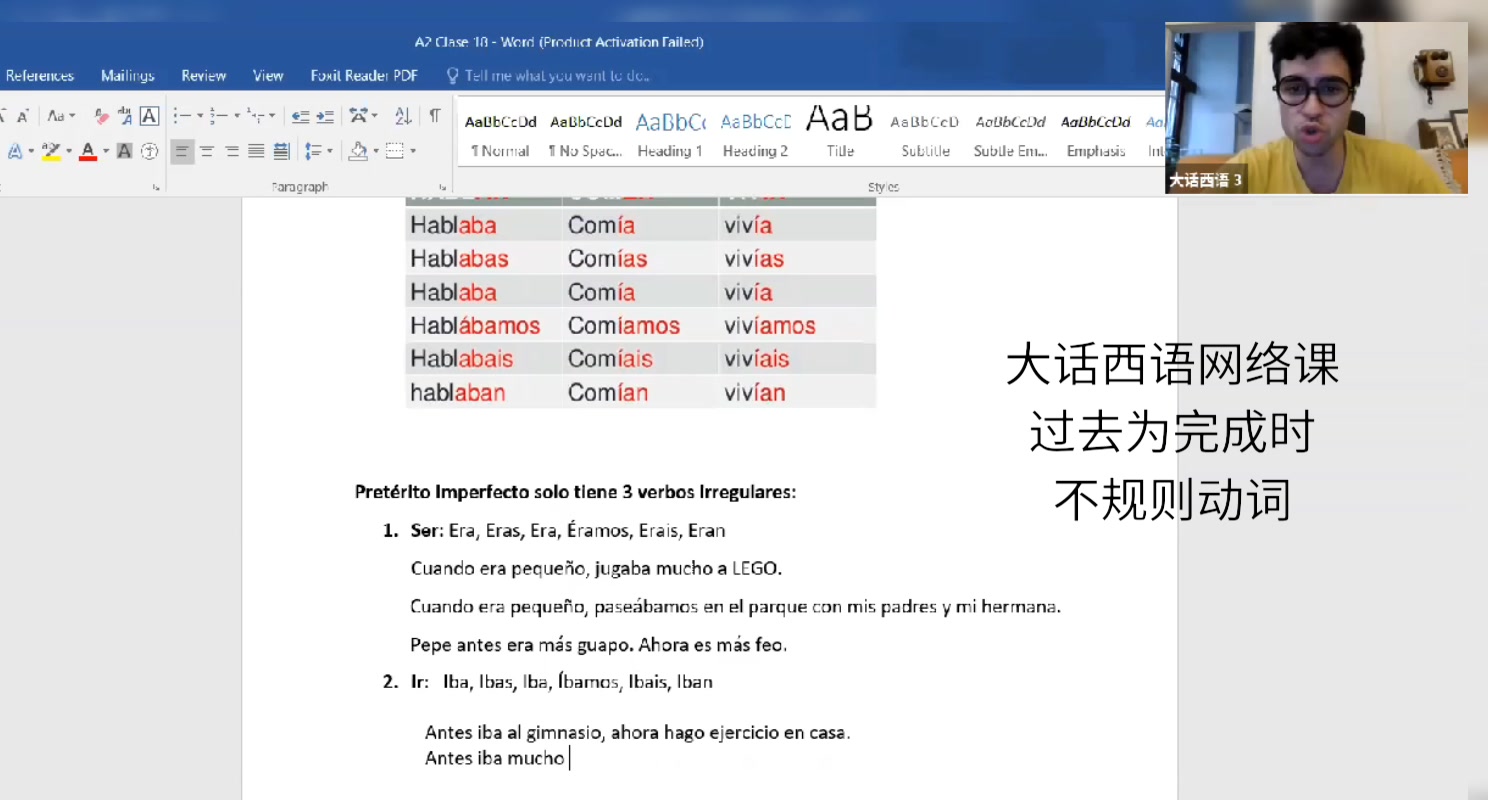1488x800 pixels.
Task: Click the Character Shading icon
Action: 124,151
